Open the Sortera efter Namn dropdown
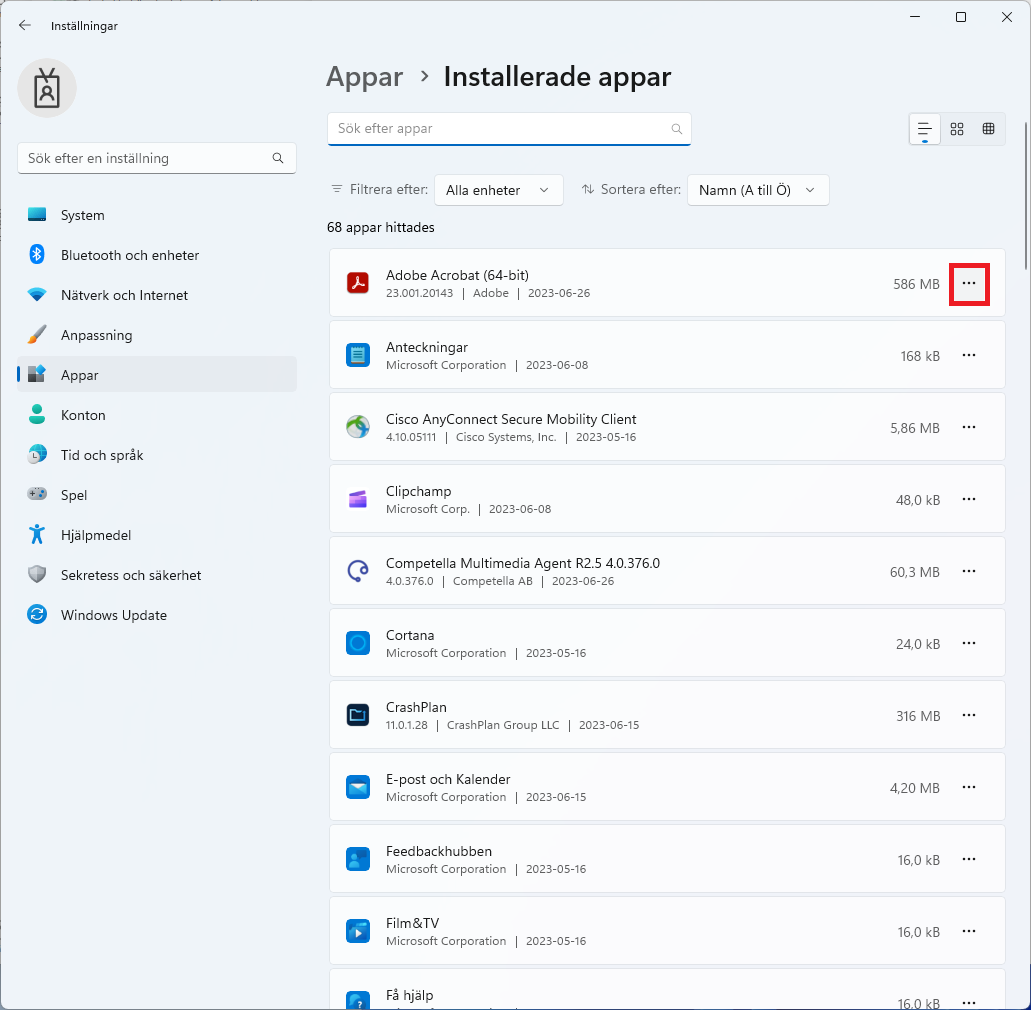The image size is (1031, 1010). (x=757, y=190)
